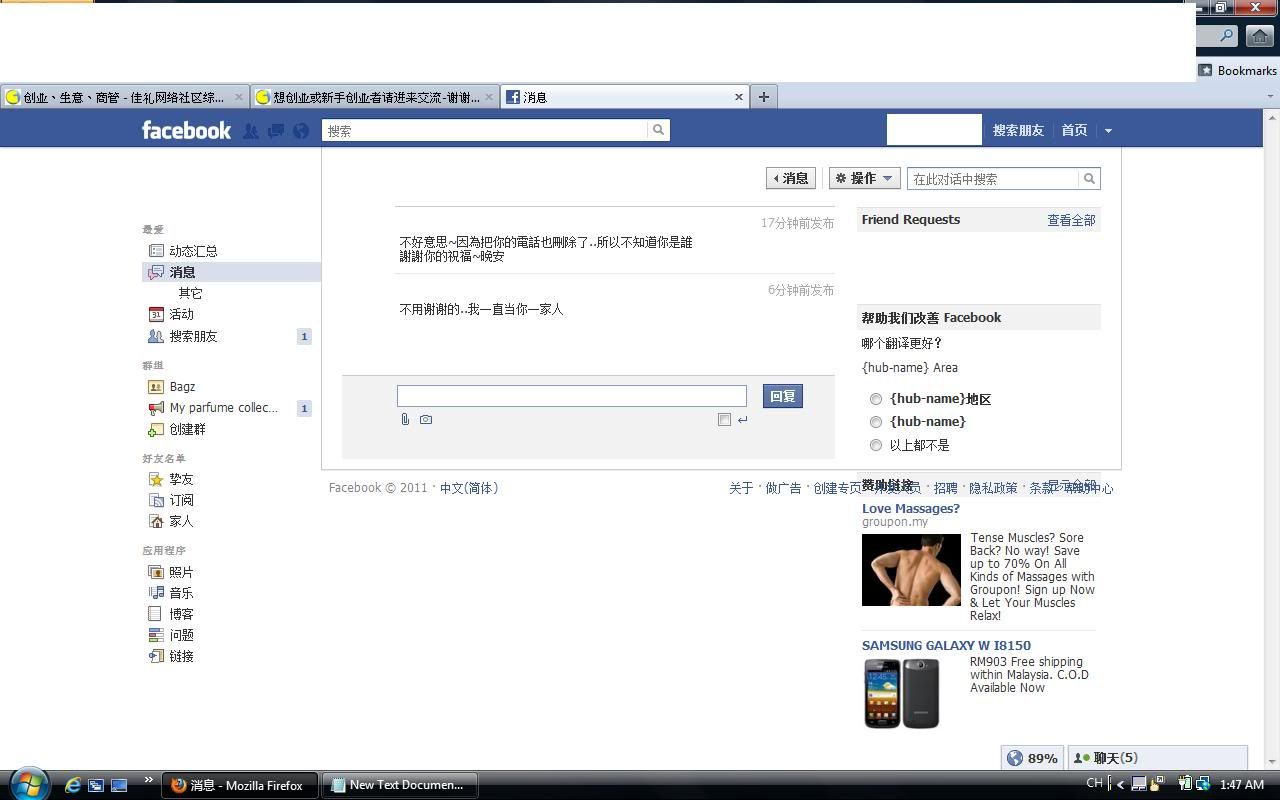Open the messages icon in Facebook header
Viewport: 1280px width, 800px height.
(x=276, y=131)
